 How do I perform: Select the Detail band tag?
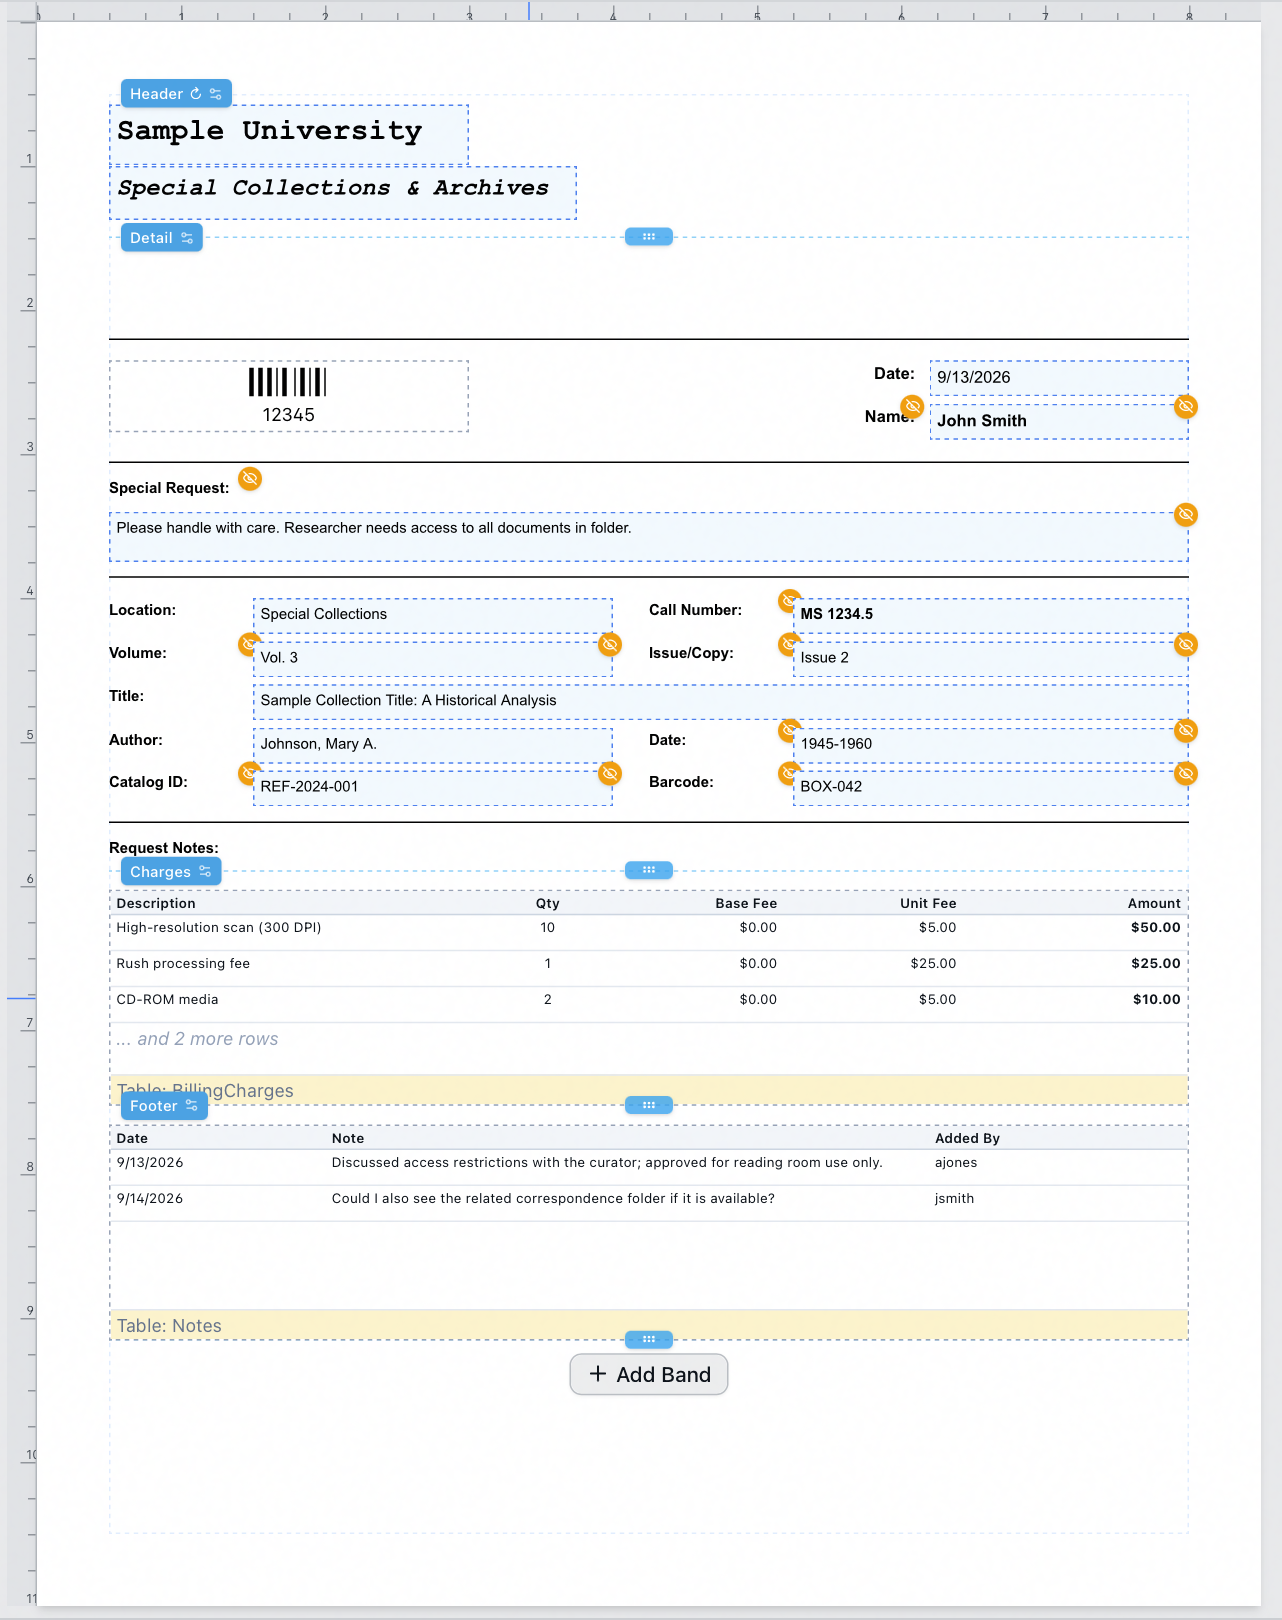pos(162,238)
